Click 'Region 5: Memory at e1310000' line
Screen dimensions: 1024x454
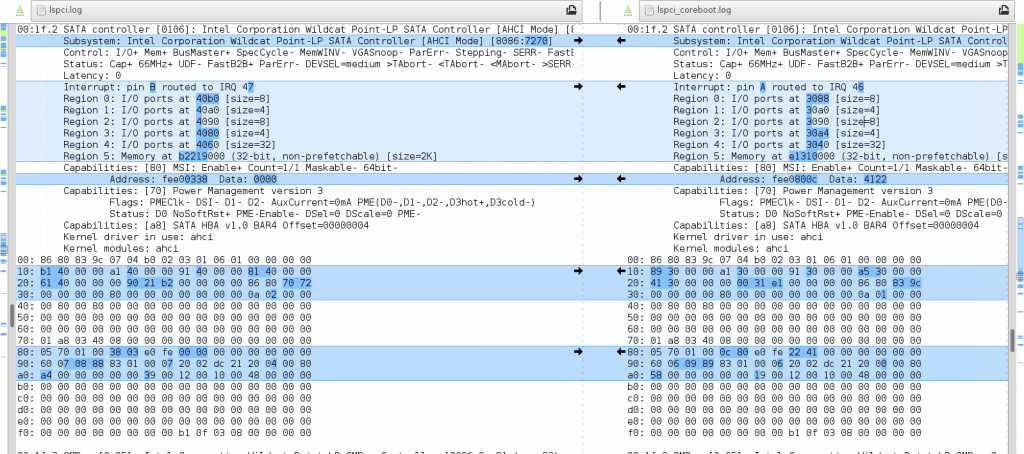(840, 155)
